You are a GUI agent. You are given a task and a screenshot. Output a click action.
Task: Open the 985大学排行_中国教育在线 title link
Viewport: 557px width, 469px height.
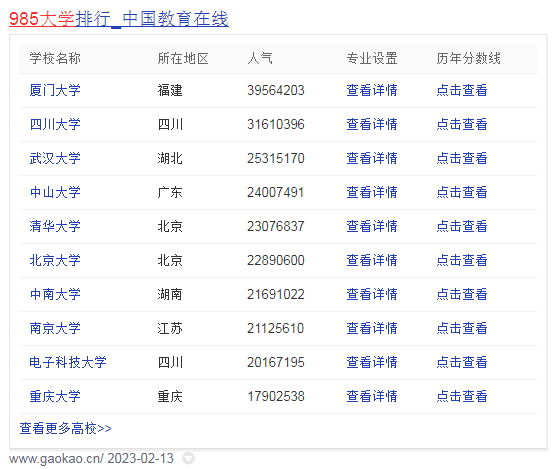click(119, 19)
